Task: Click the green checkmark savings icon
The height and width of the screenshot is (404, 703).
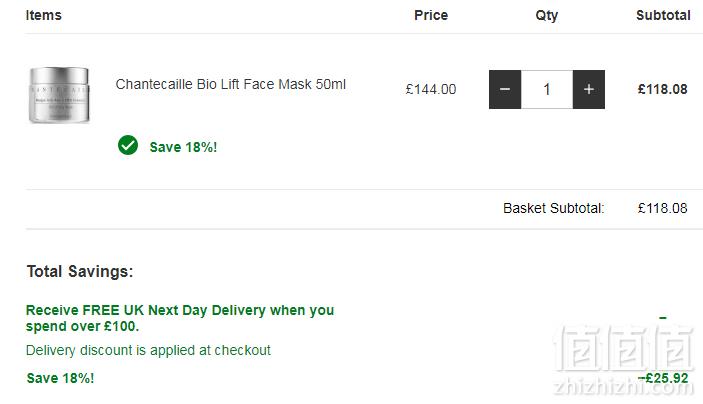Action: pos(128,145)
